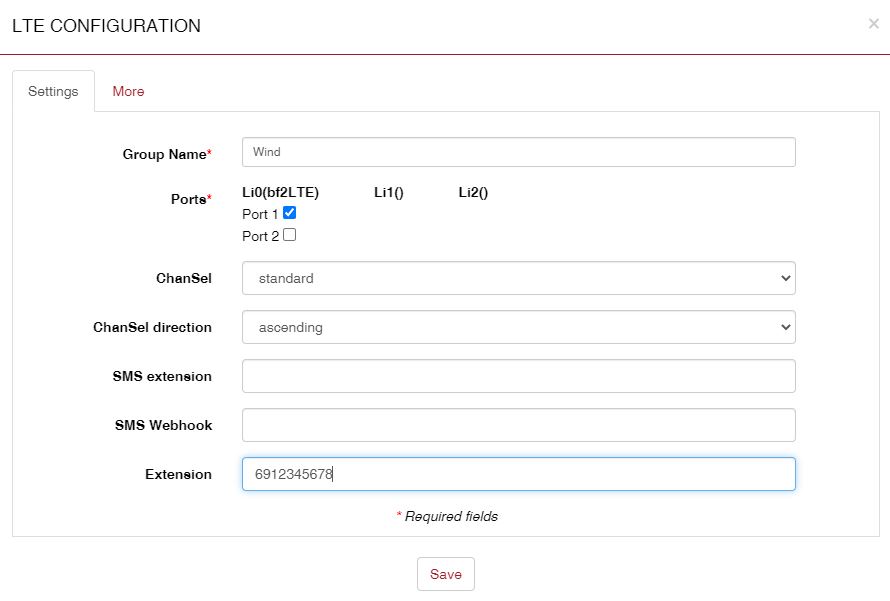
Task: Click the LTE CONFIGURATION dialog title
Action: 106,26
